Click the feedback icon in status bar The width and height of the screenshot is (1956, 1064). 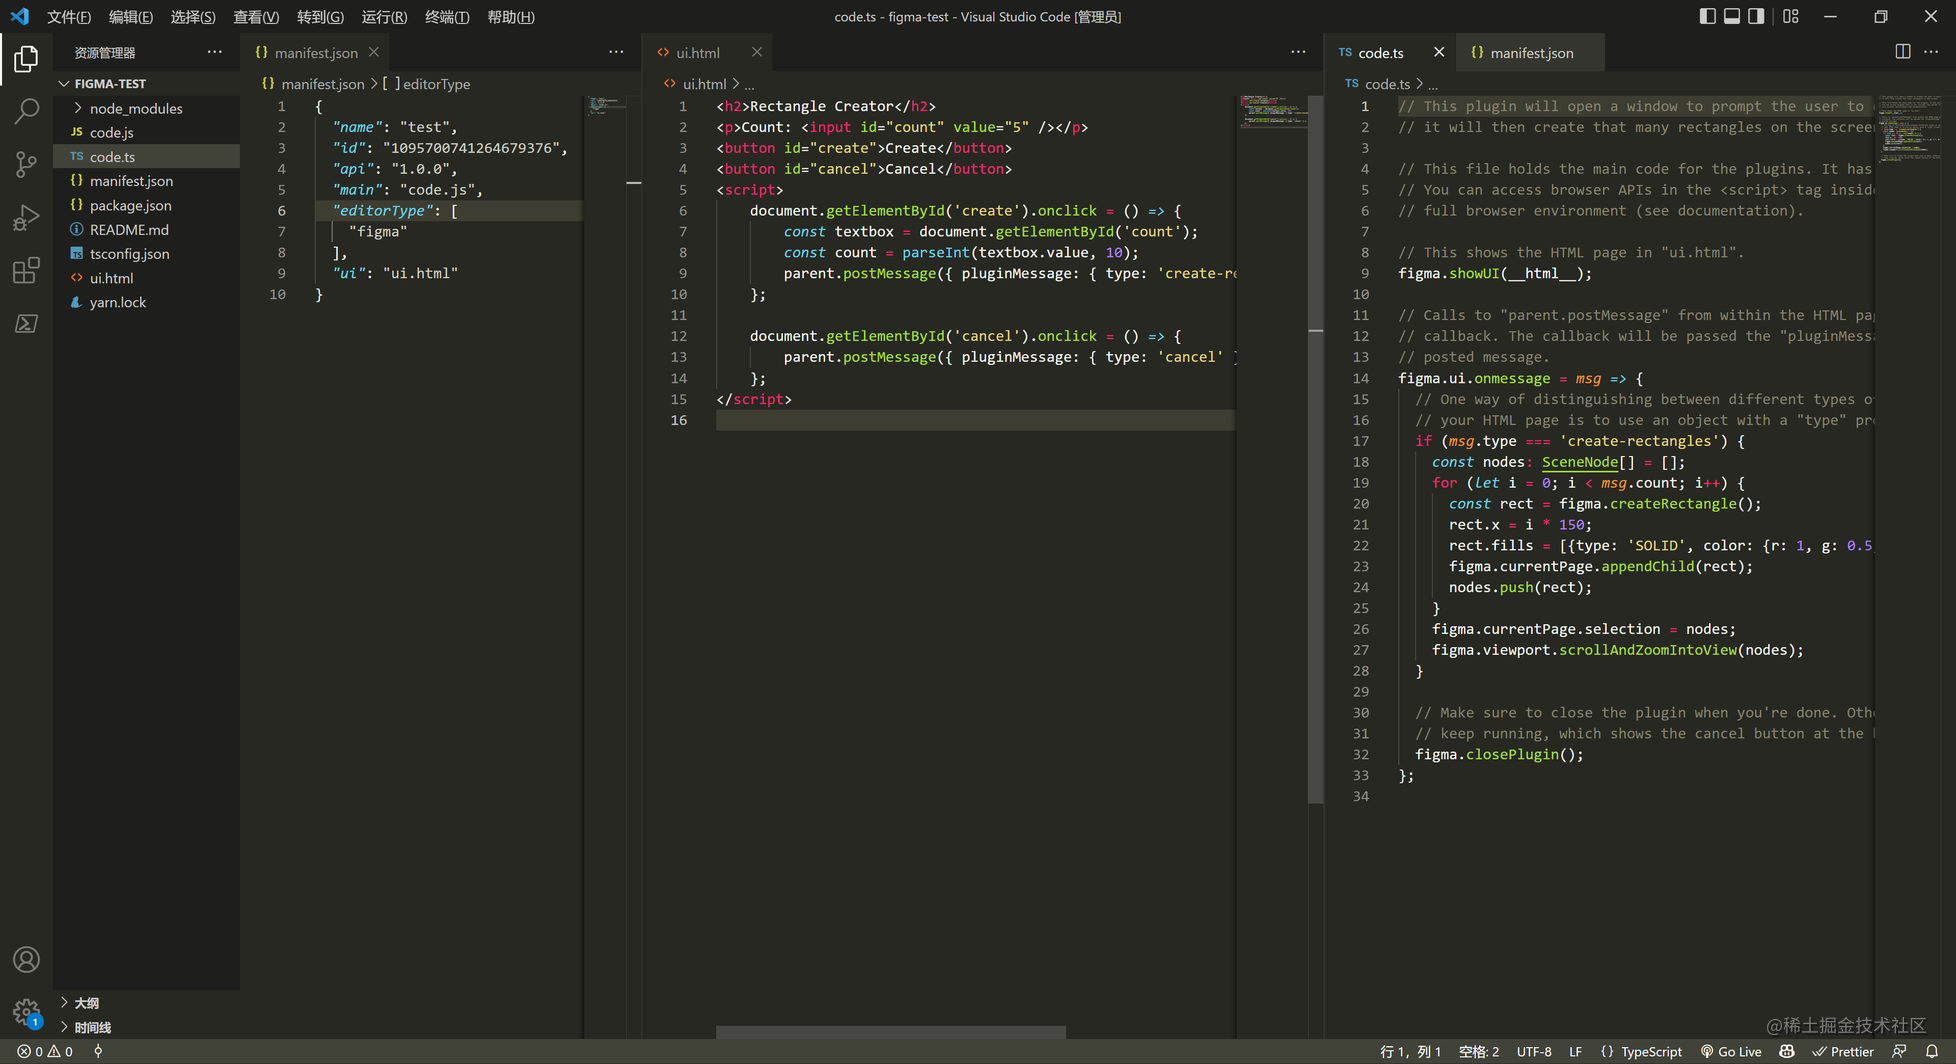(x=1899, y=1051)
